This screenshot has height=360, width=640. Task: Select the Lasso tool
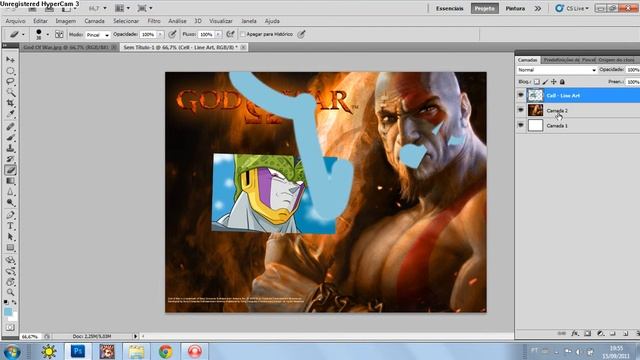[x=10, y=81]
